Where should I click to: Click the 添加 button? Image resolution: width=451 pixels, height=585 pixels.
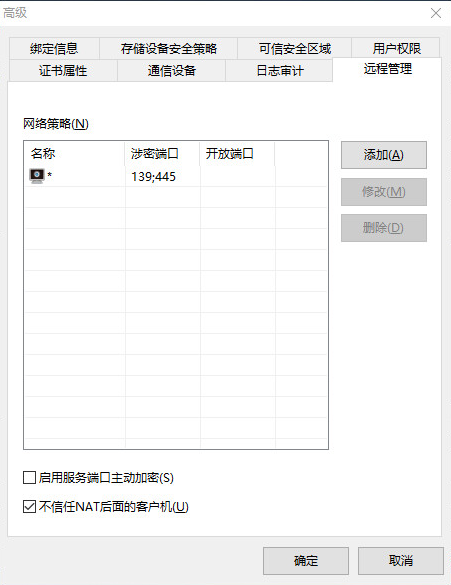(x=384, y=155)
